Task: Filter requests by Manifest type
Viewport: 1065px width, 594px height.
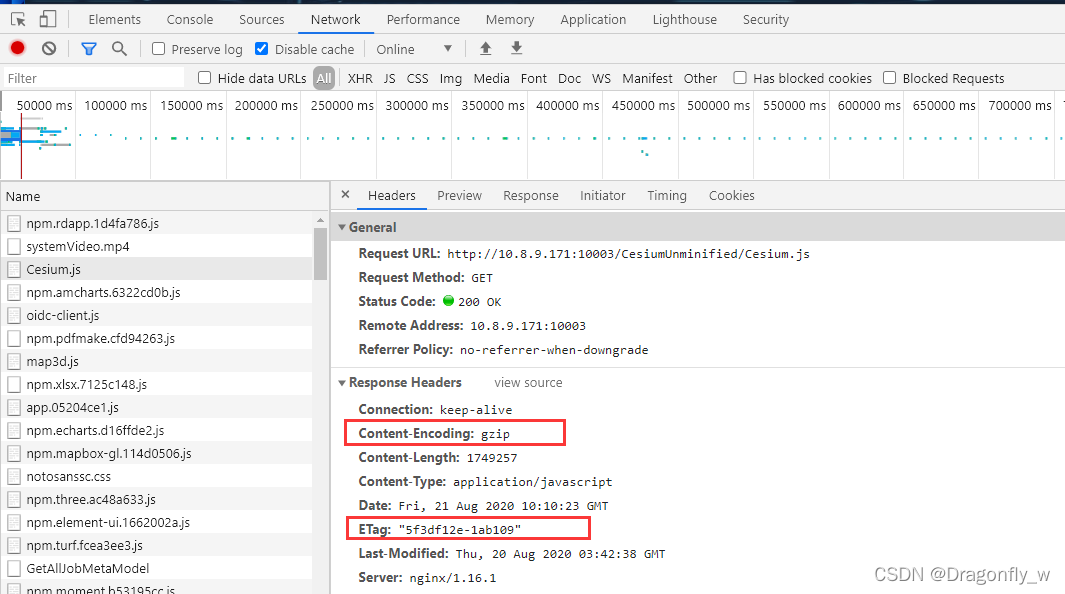Action: (x=647, y=79)
